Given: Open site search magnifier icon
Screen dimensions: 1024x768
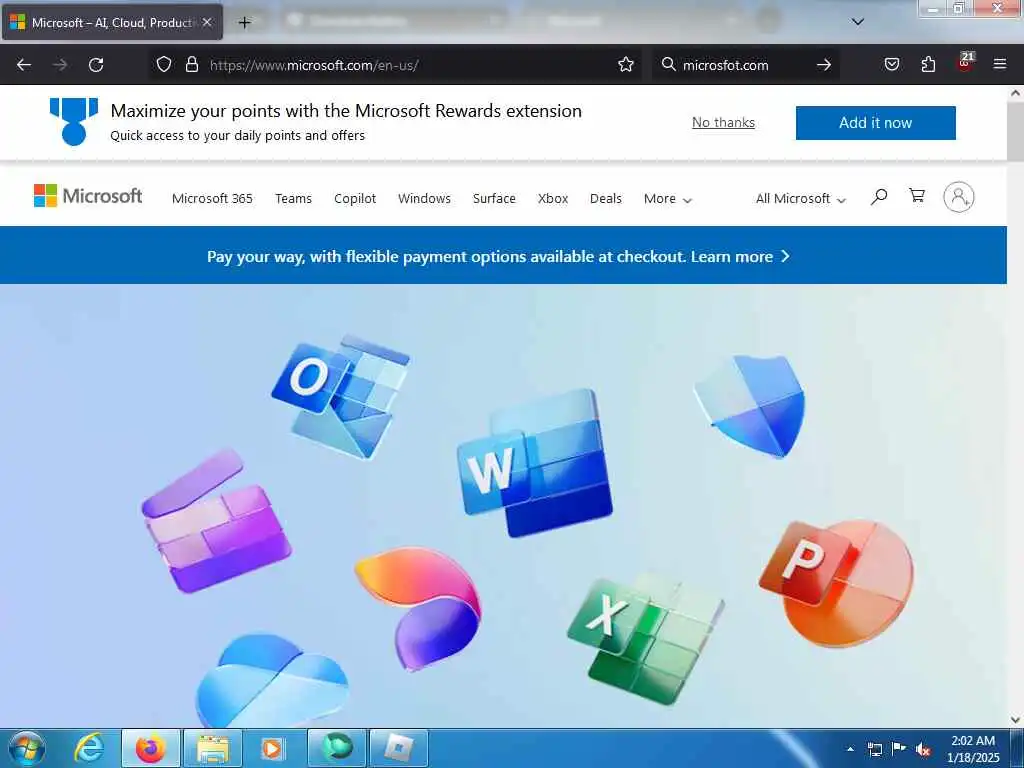Looking at the screenshot, I should click(879, 196).
